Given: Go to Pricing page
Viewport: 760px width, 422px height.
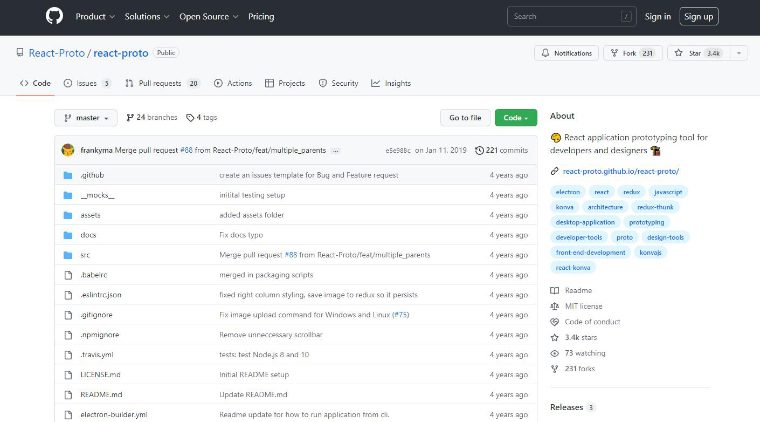Looking at the screenshot, I should pos(261,16).
